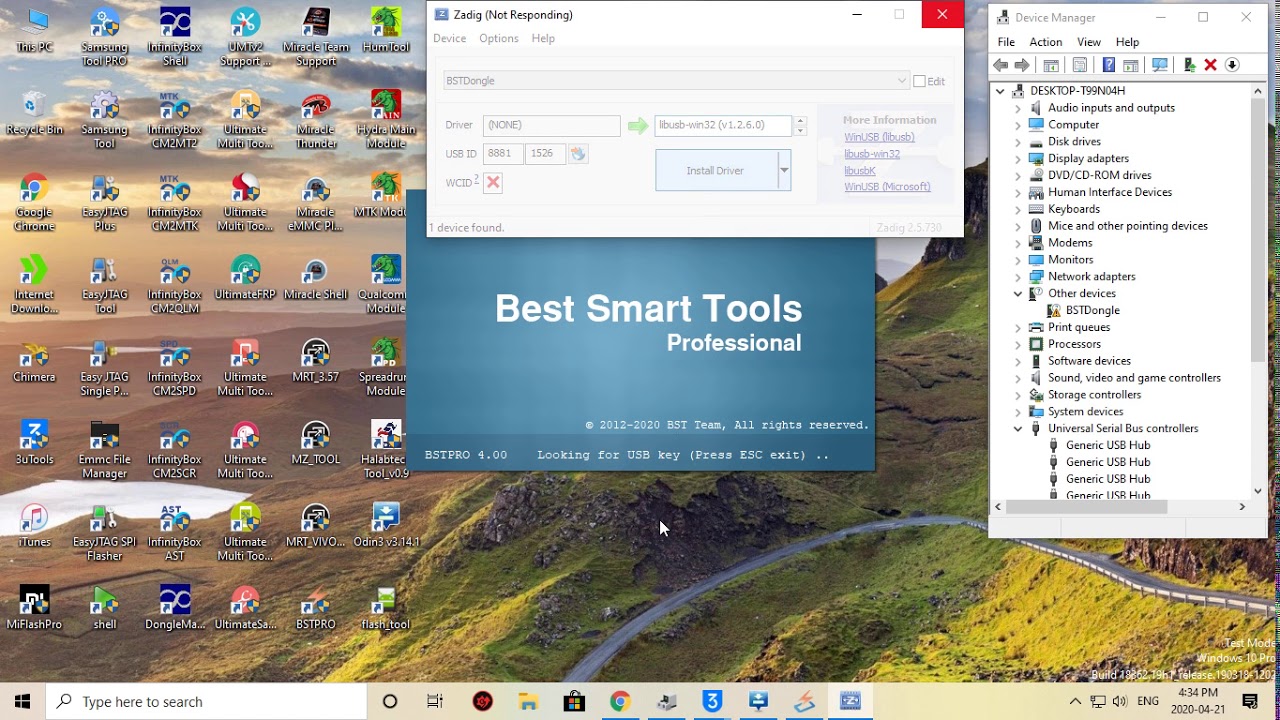Click the black down-arrow Disable device icon
The width and height of the screenshot is (1280, 720).
1232,65
